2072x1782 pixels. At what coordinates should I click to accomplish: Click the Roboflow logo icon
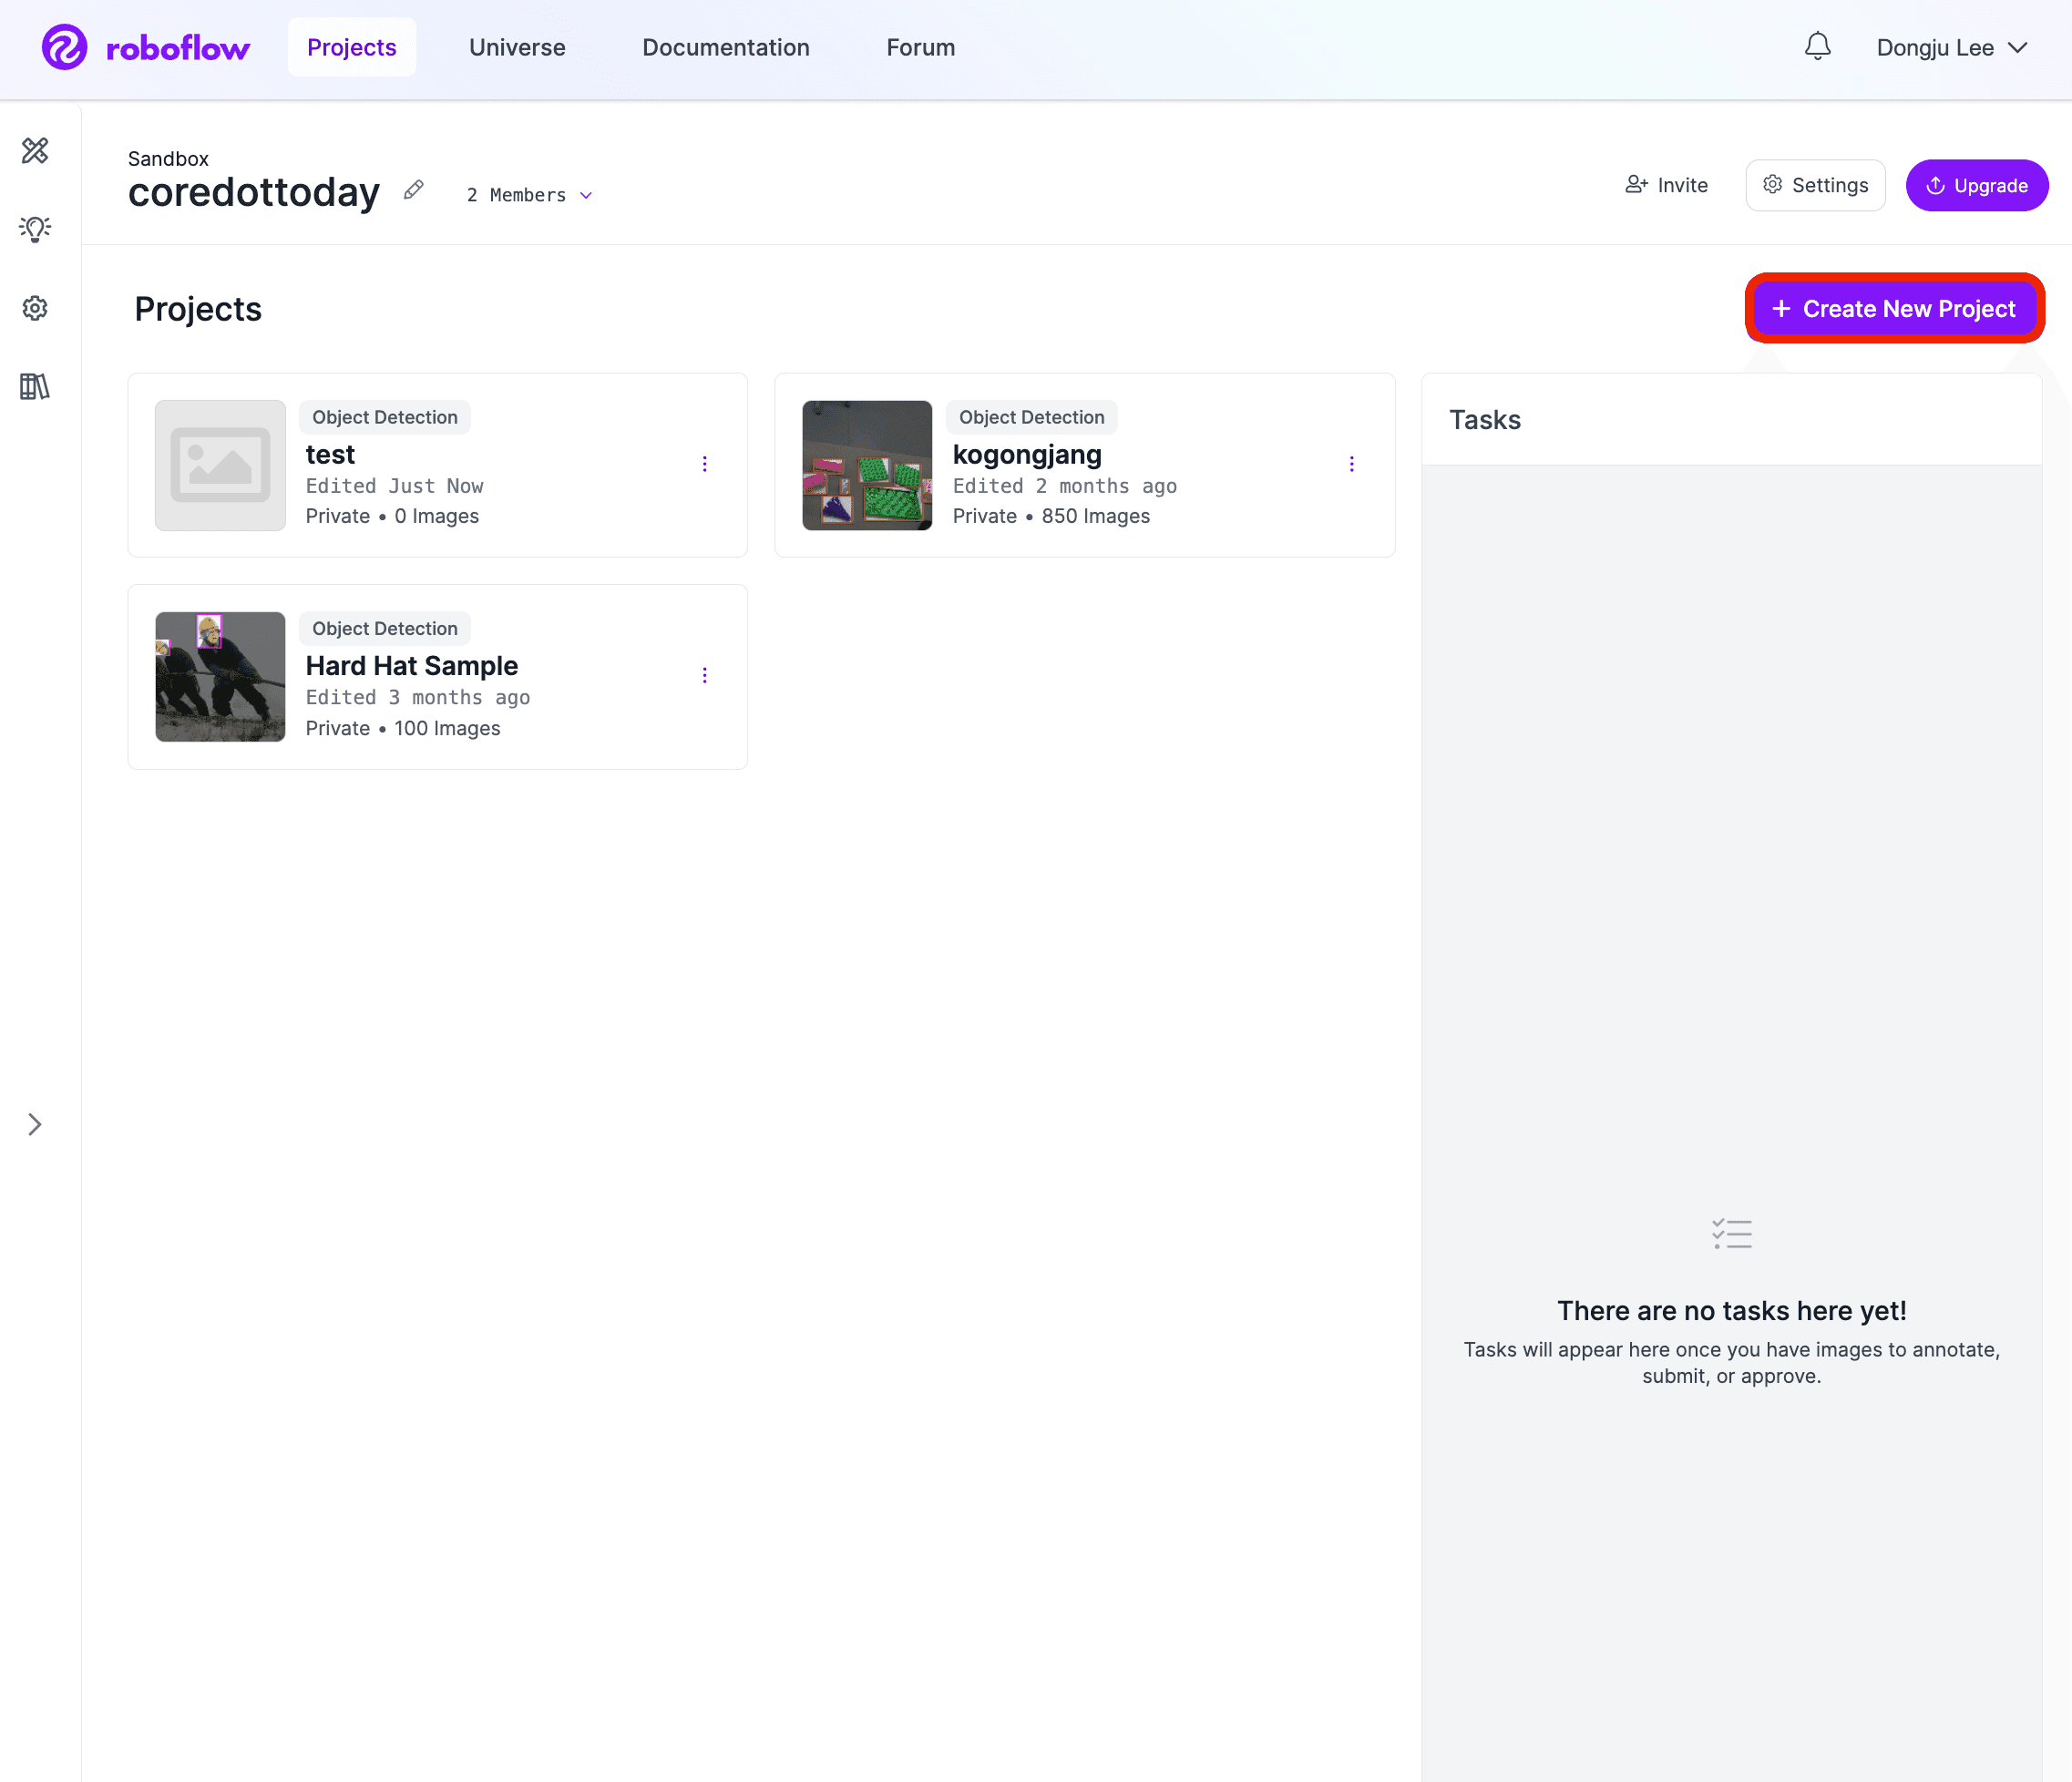tap(64, 46)
